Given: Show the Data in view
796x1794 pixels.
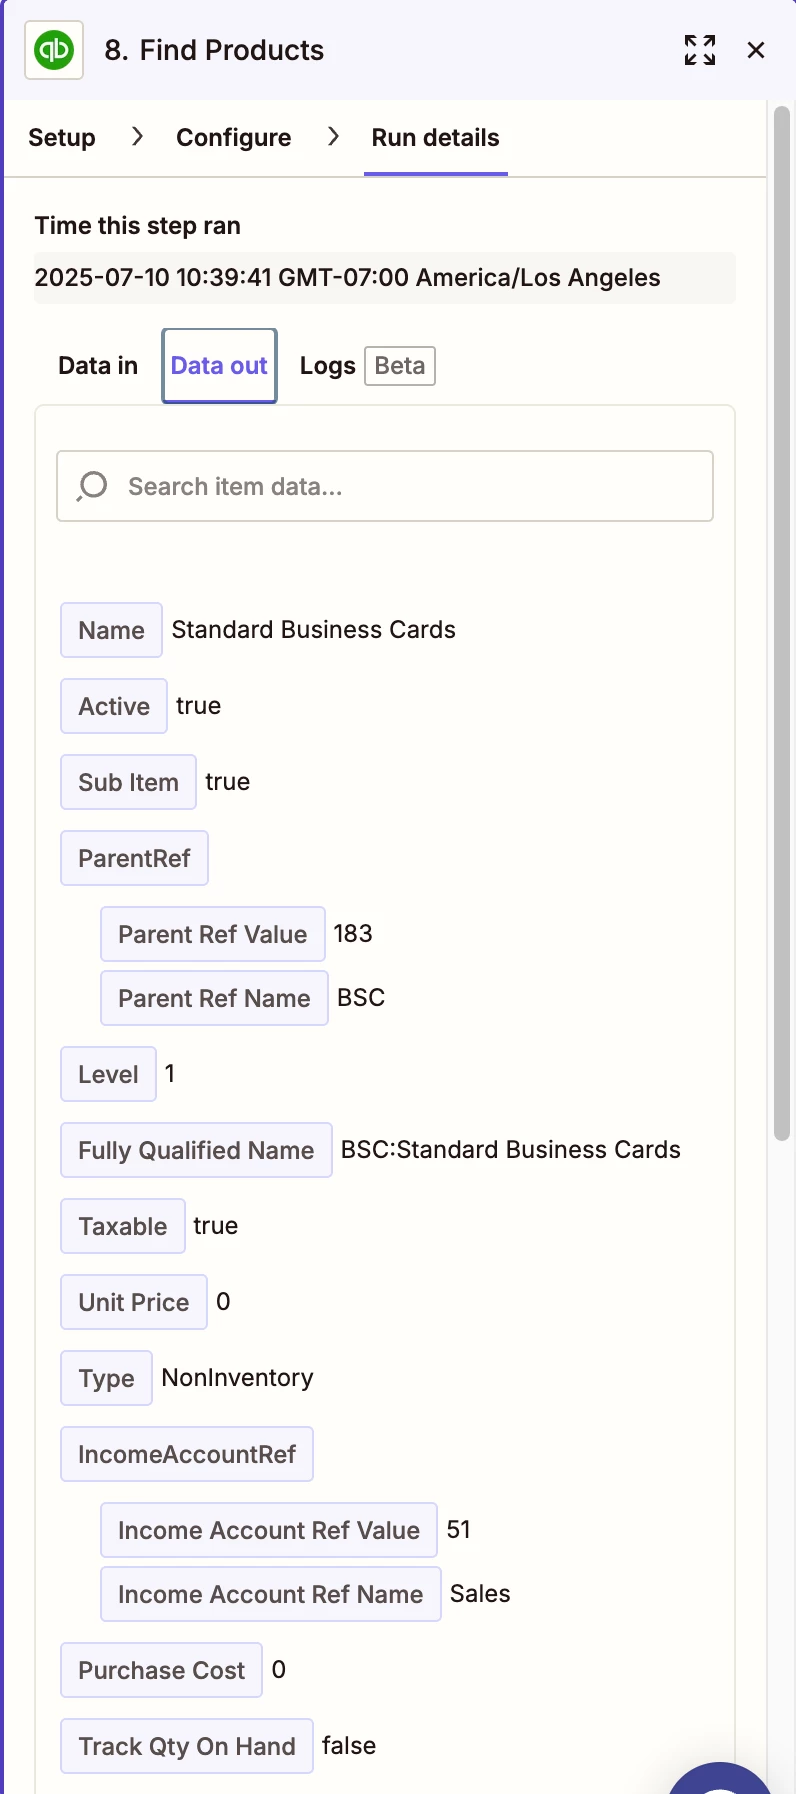Looking at the screenshot, I should [98, 366].
